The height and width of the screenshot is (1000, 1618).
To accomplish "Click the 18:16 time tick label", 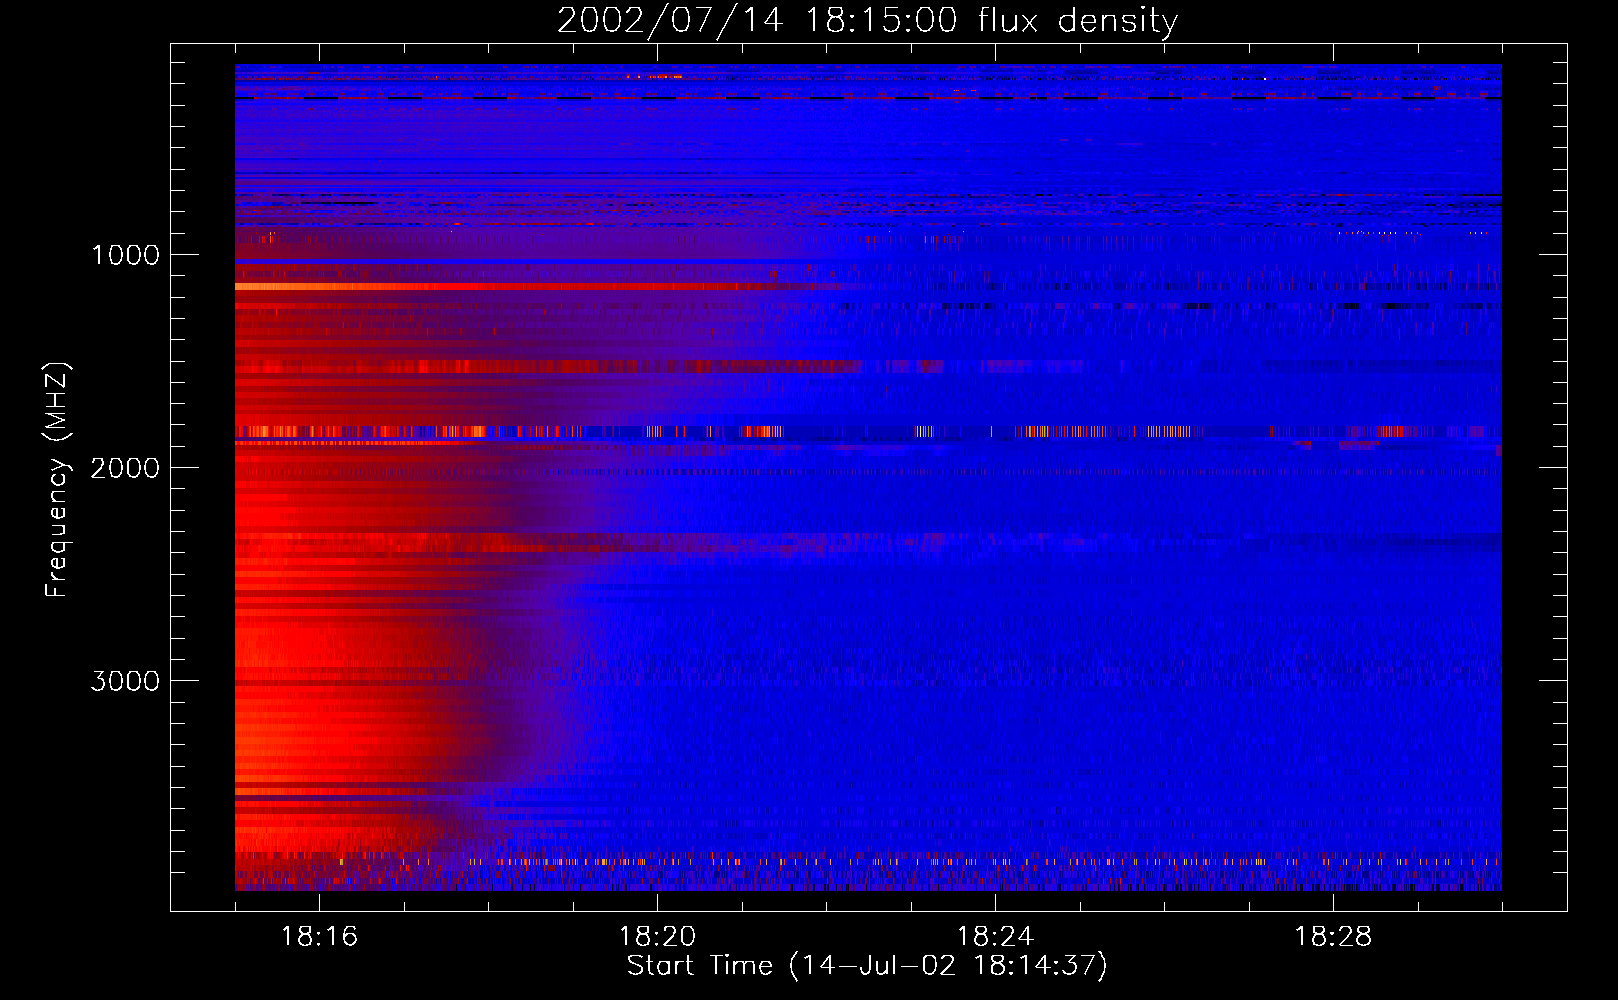I will point(319,937).
